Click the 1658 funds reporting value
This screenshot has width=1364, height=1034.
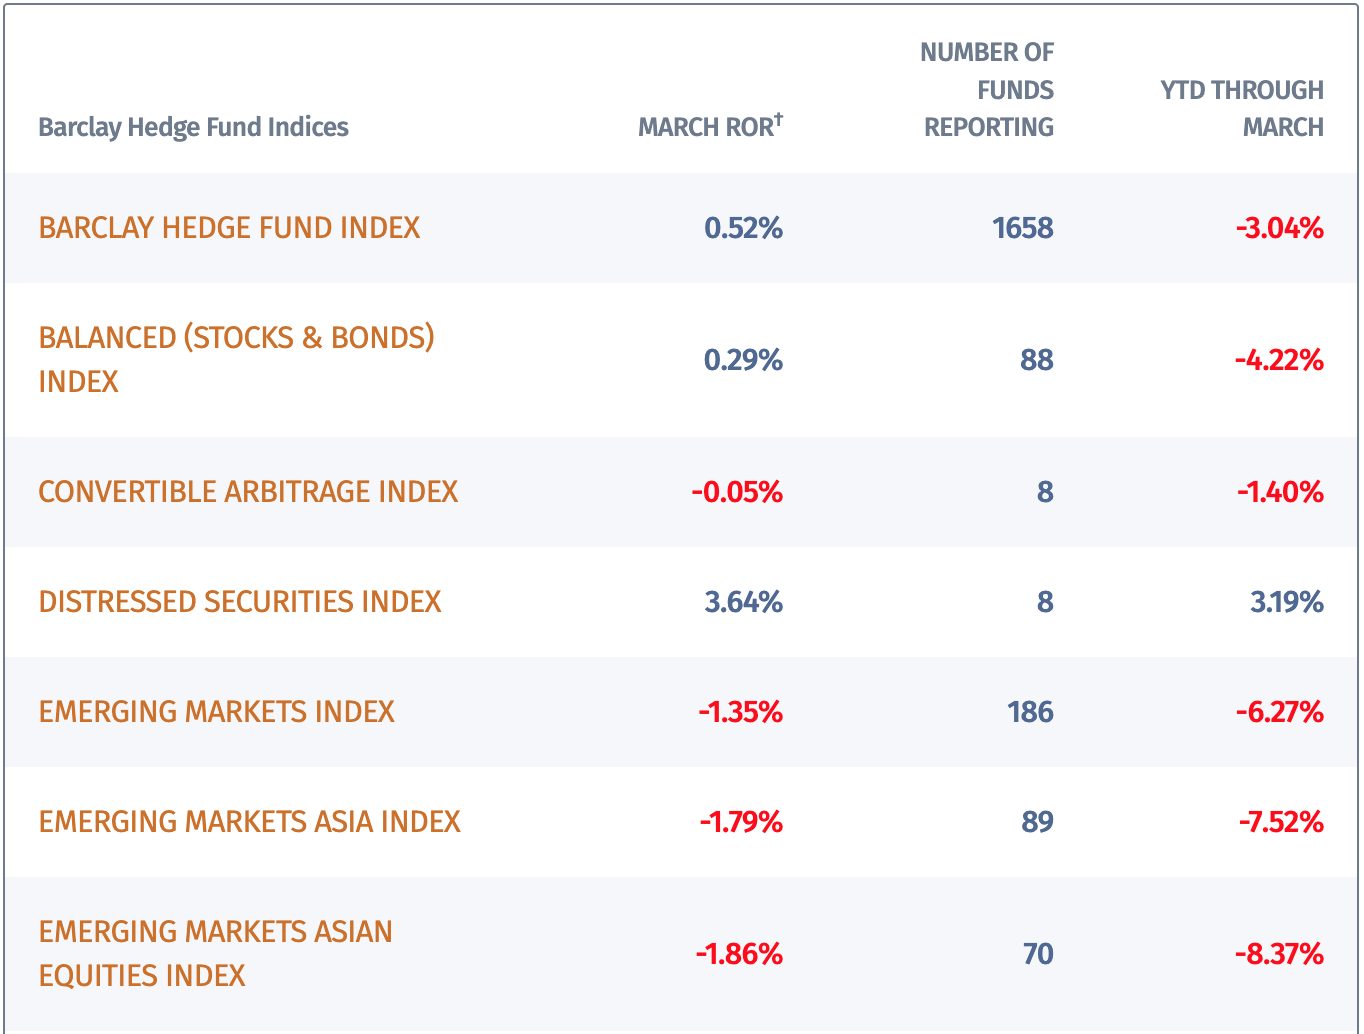(1022, 228)
